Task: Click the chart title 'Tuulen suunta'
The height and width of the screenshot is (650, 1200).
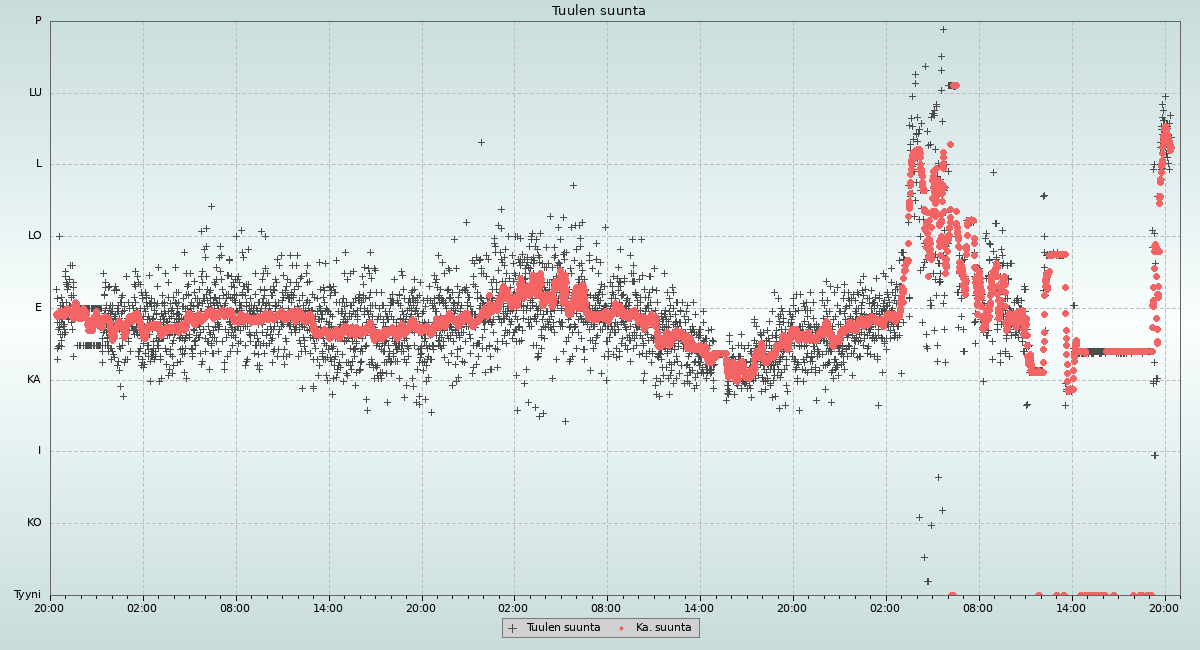Action: point(599,11)
